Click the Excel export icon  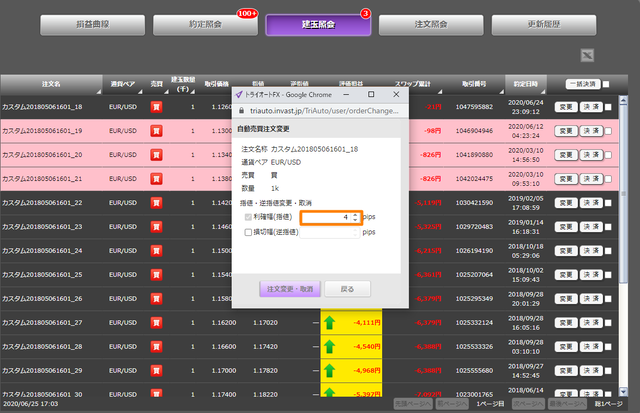click(587, 55)
